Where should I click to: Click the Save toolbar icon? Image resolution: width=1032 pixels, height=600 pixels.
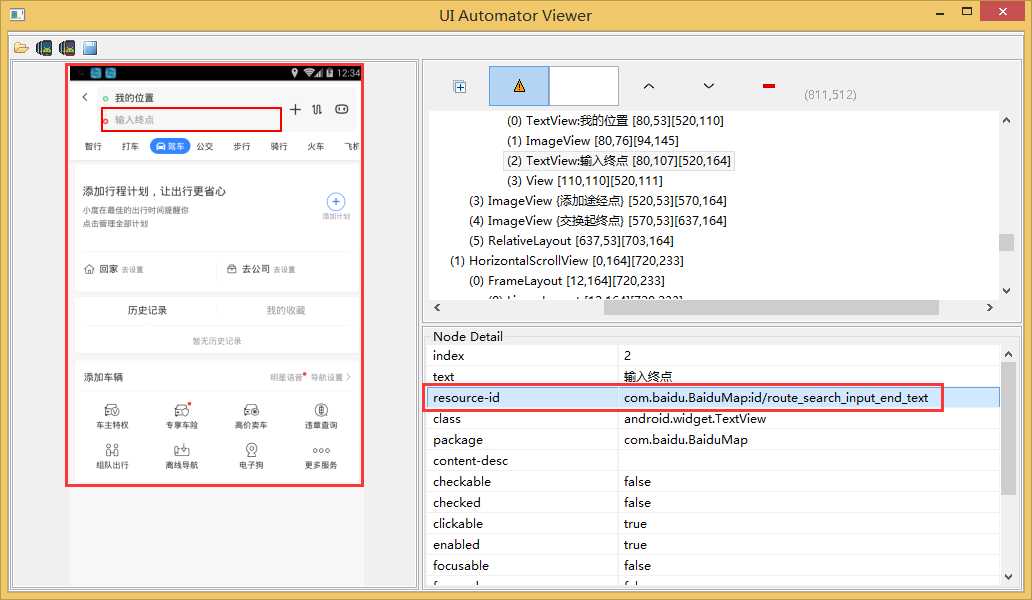[90, 48]
